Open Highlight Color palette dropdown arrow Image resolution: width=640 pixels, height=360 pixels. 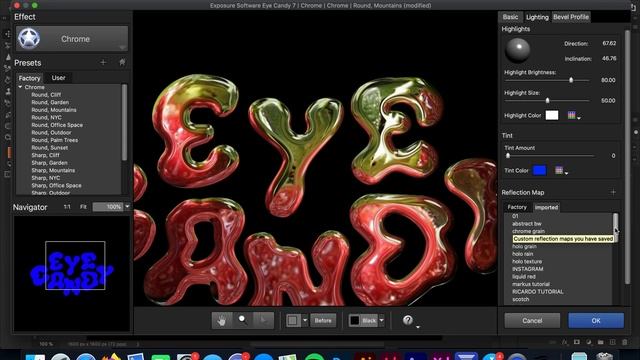click(579, 118)
